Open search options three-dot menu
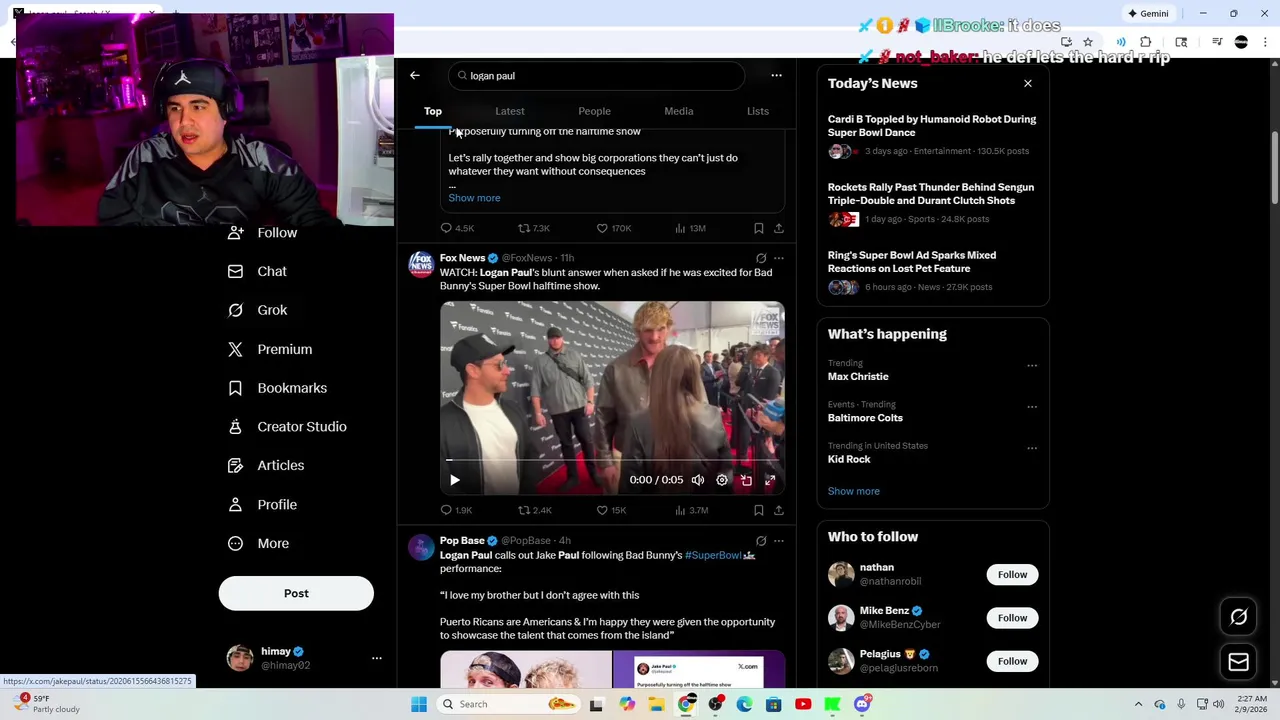This screenshot has height=720, width=1280. click(776, 75)
